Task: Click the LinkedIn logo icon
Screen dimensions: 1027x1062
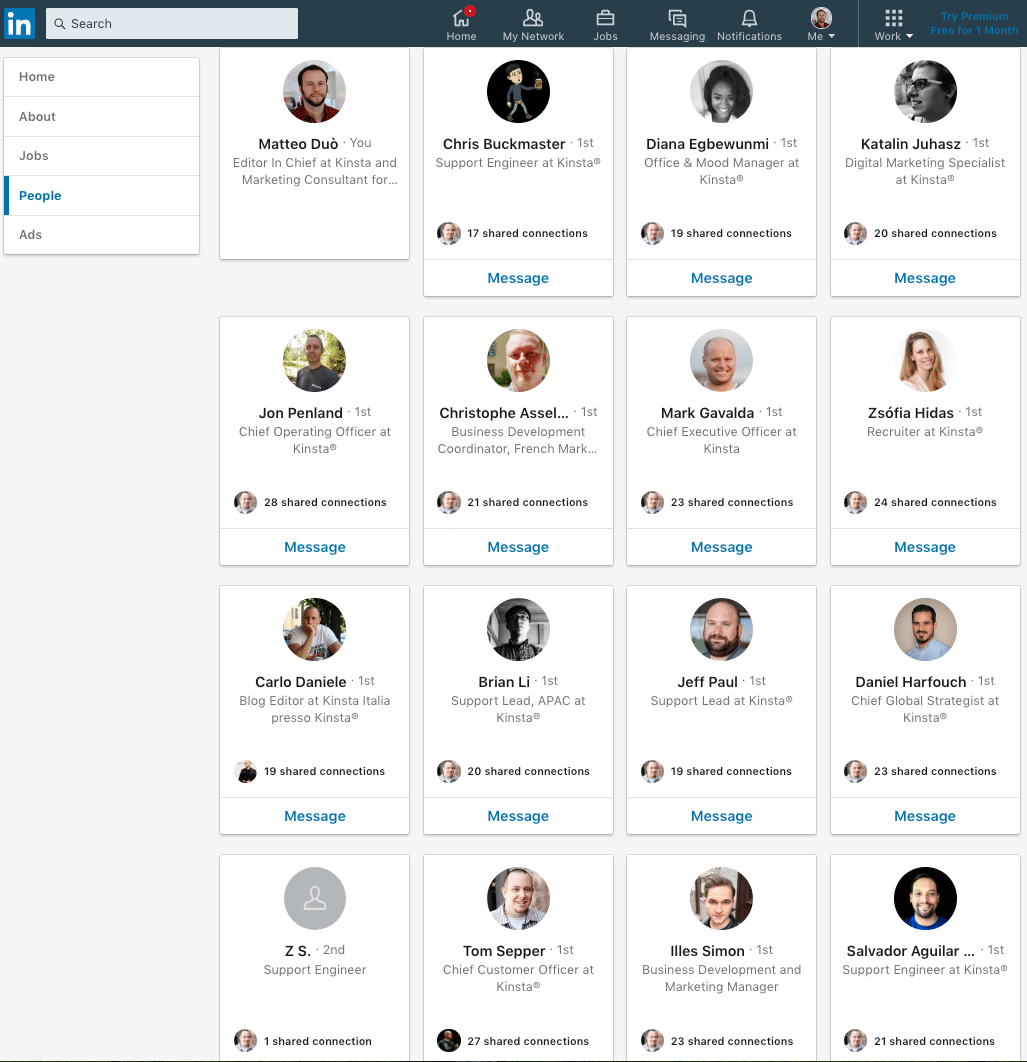Action: click(19, 23)
